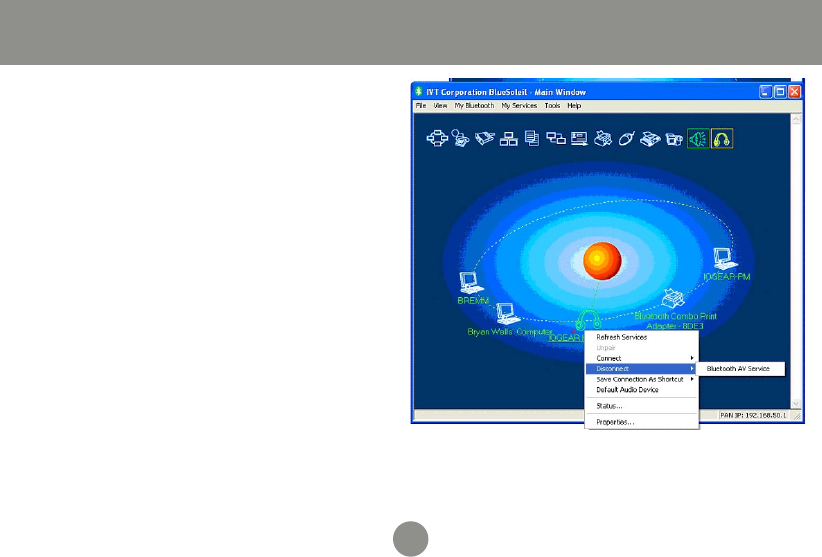822x557 pixels.
Task: Select the Object Push service icon
Action: [x=579, y=138]
